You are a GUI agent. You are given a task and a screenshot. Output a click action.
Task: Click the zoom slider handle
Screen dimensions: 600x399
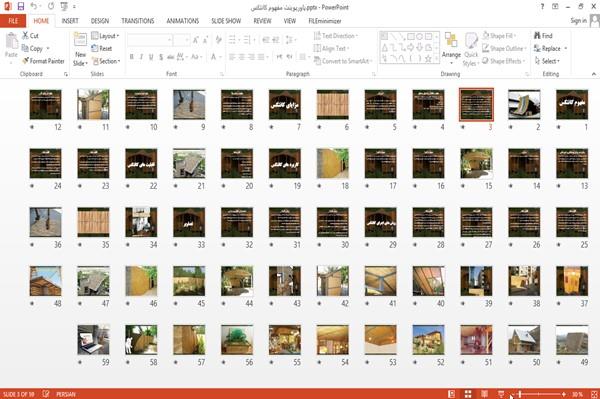coord(520,394)
